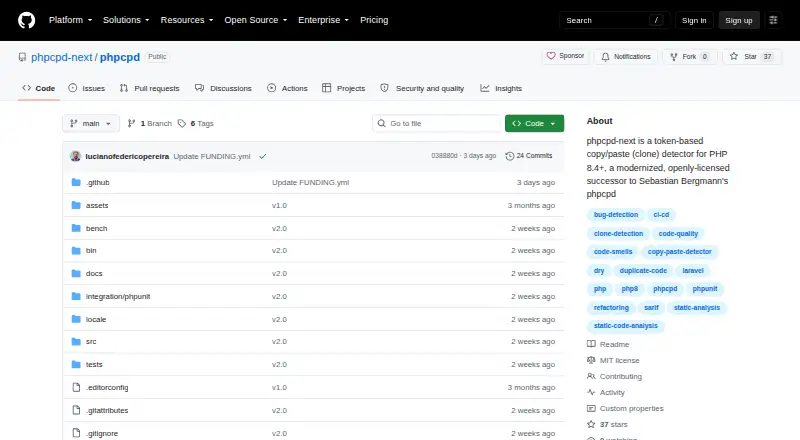
Task: Open the 37 stars link
Action: [607, 424]
